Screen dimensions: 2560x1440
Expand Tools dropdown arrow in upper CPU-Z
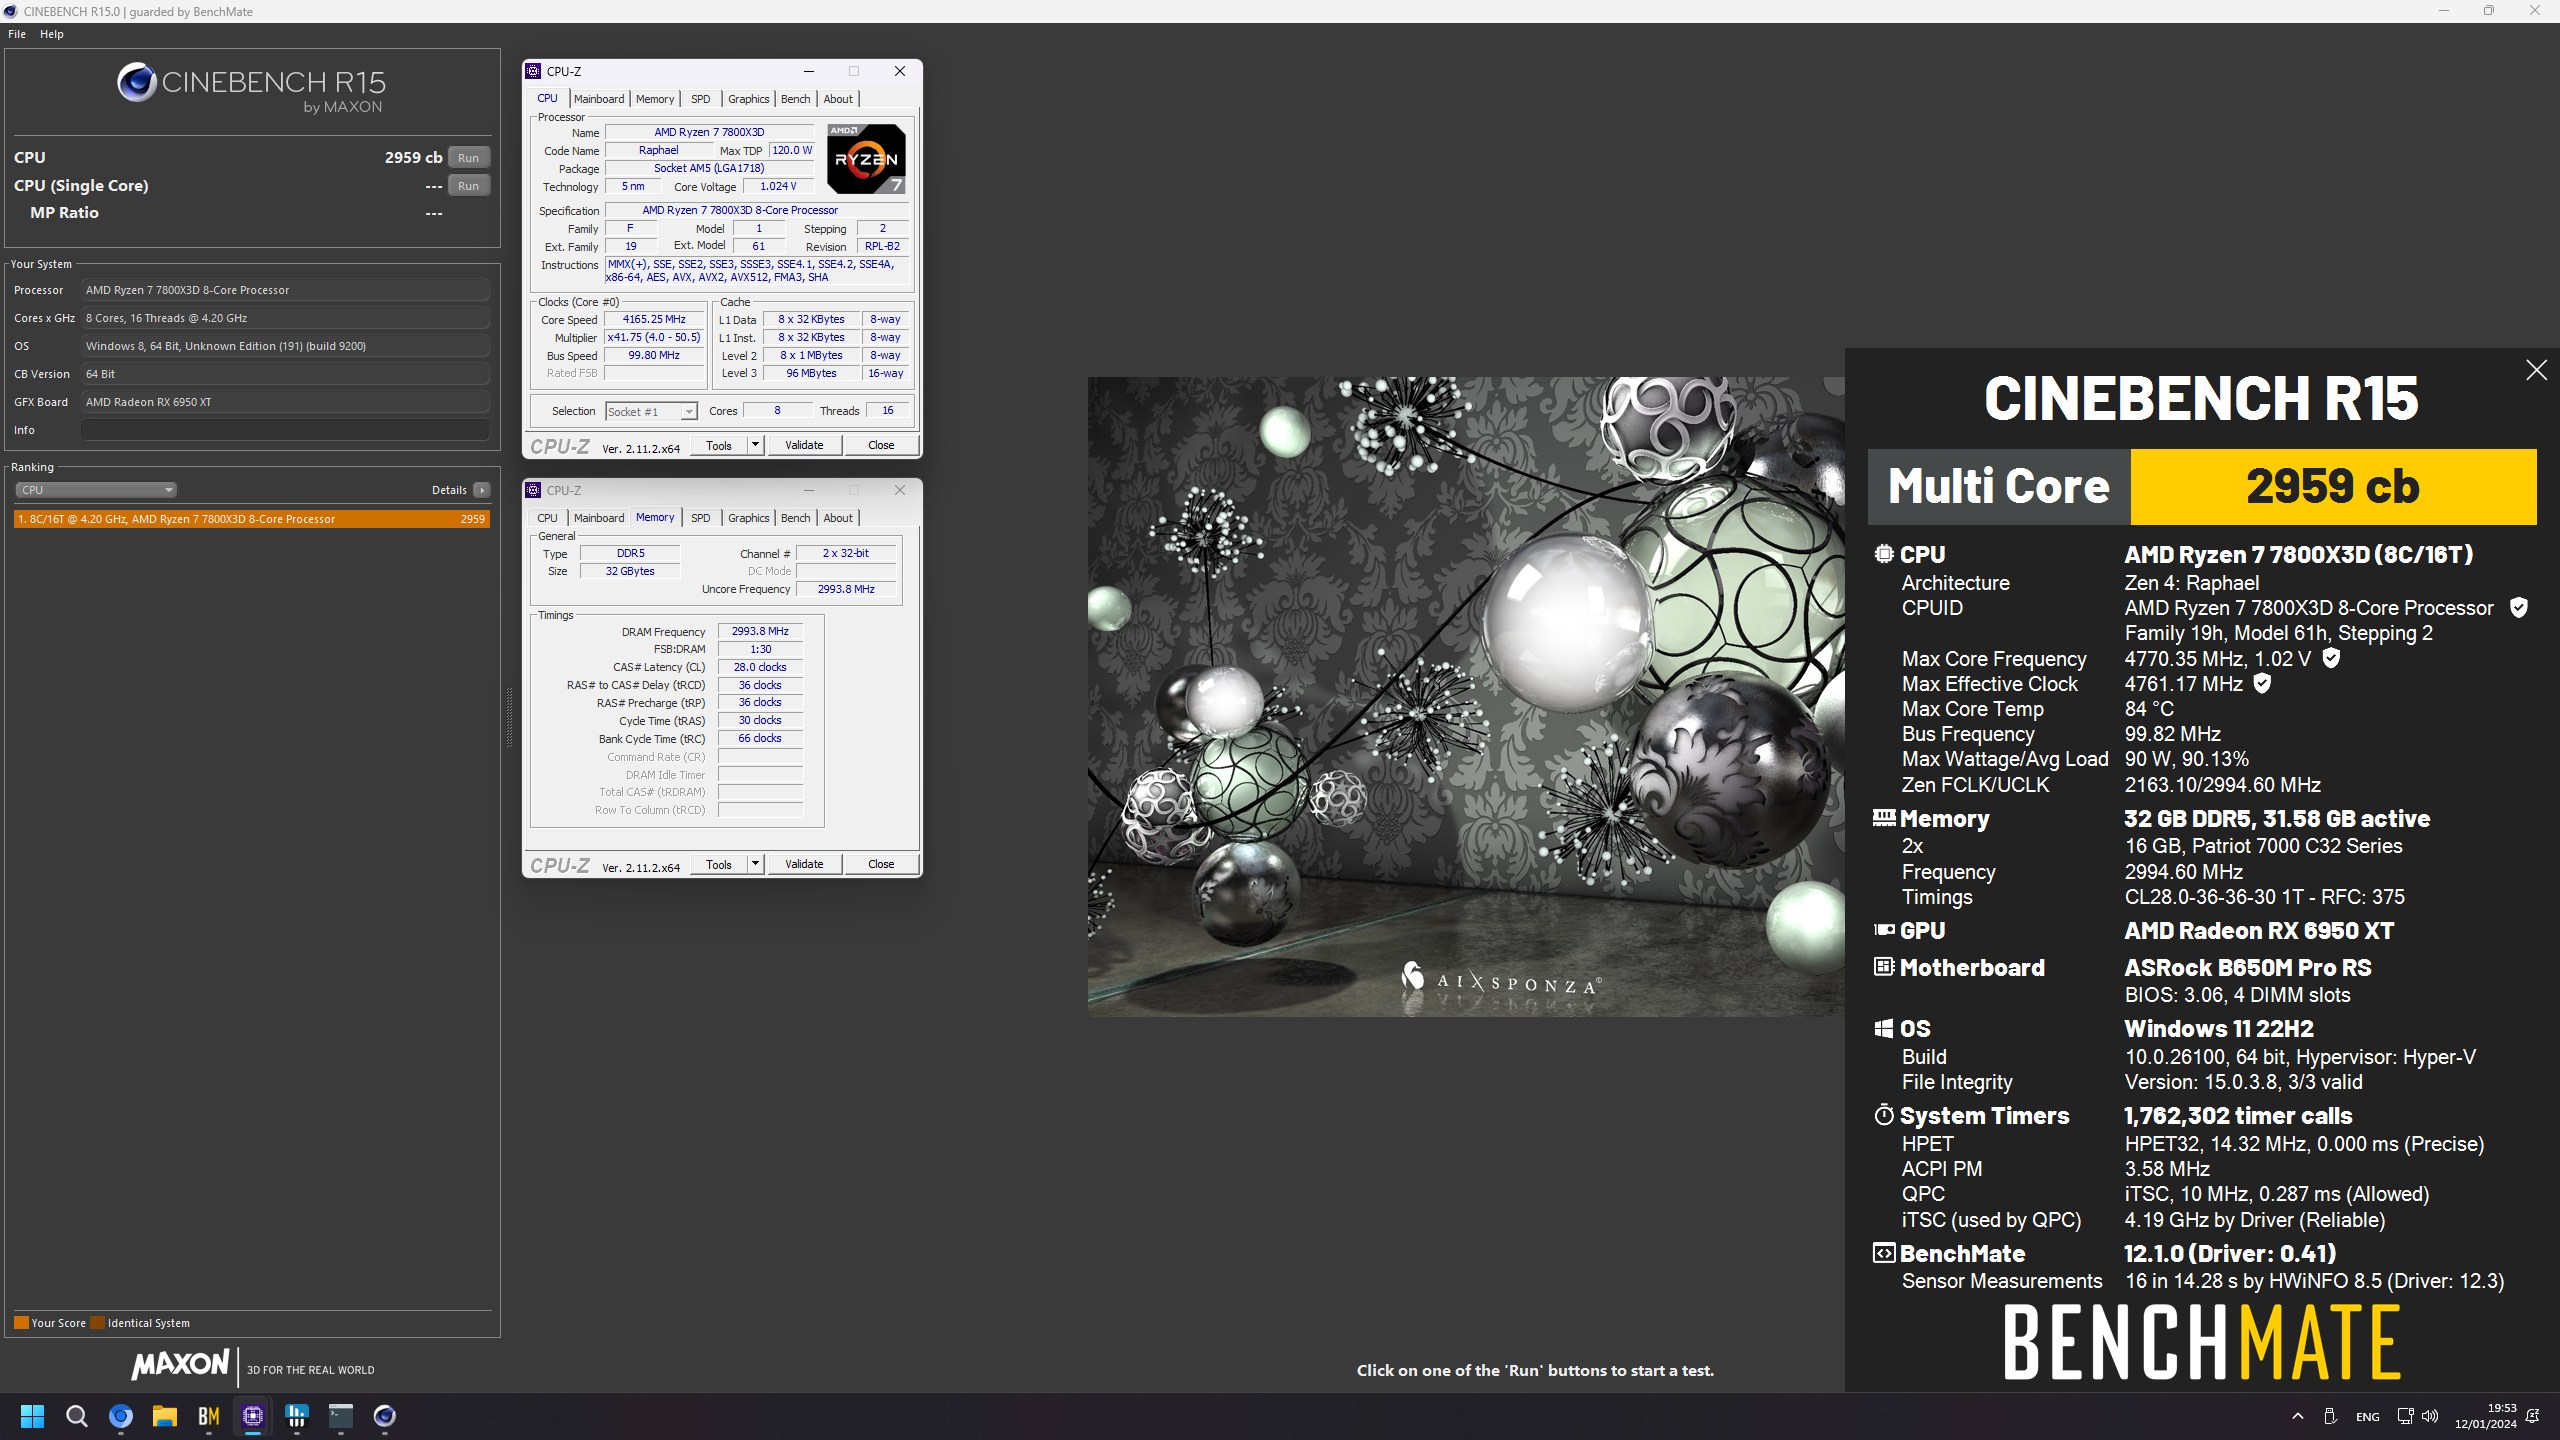tap(756, 446)
